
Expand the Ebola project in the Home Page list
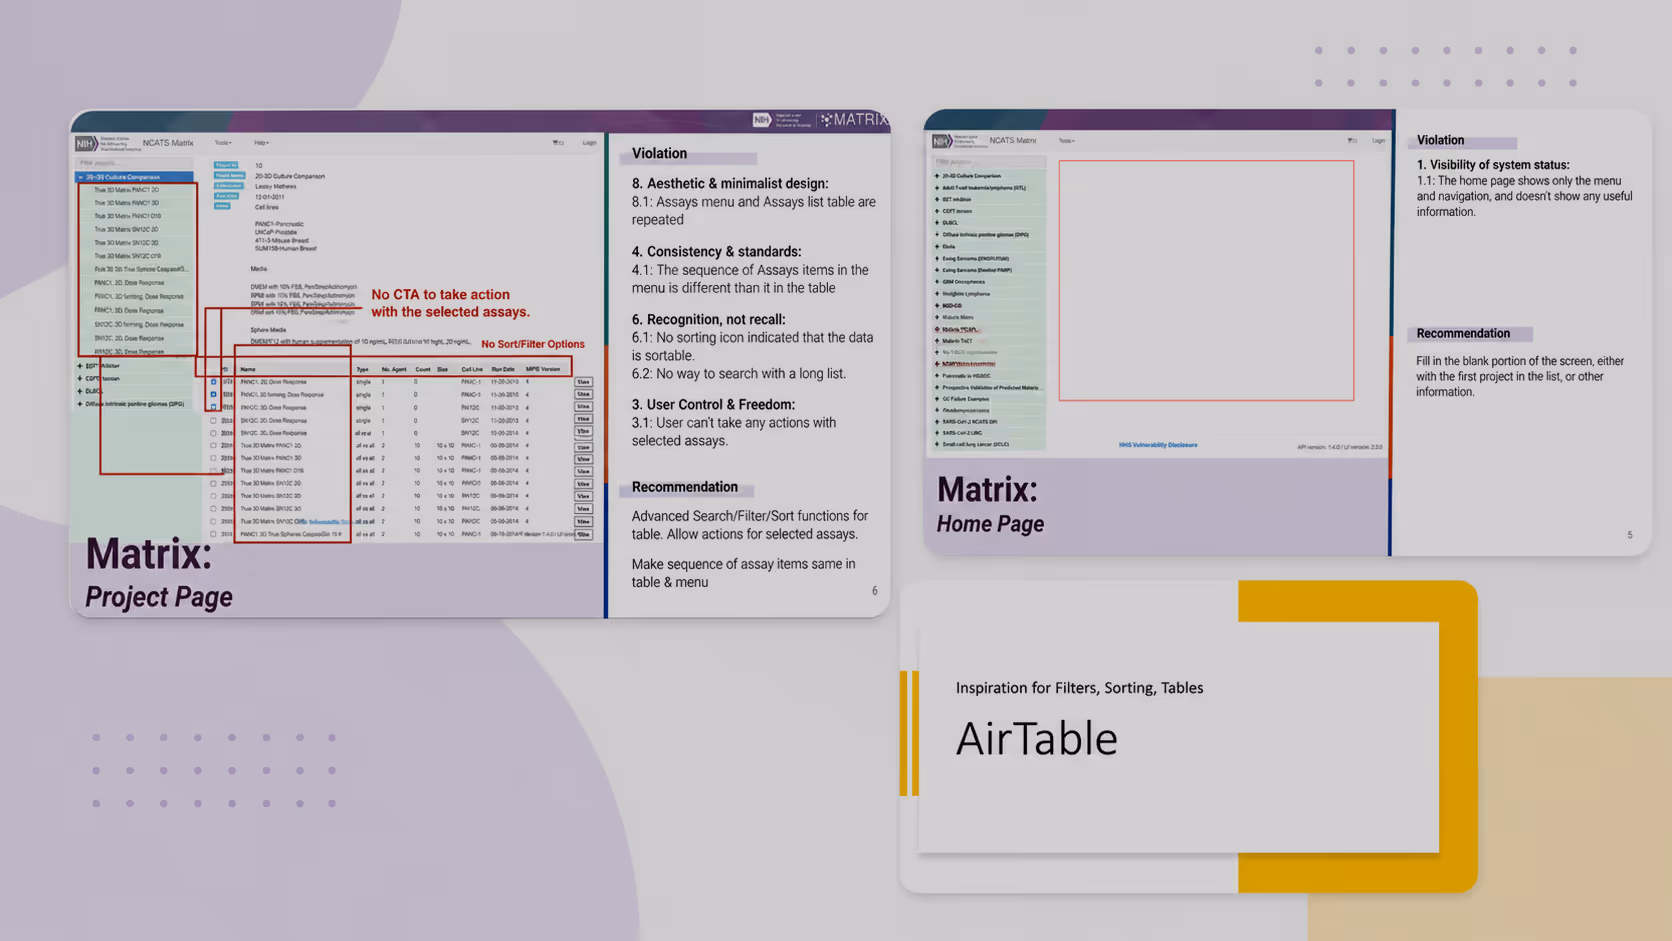pos(937,246)
